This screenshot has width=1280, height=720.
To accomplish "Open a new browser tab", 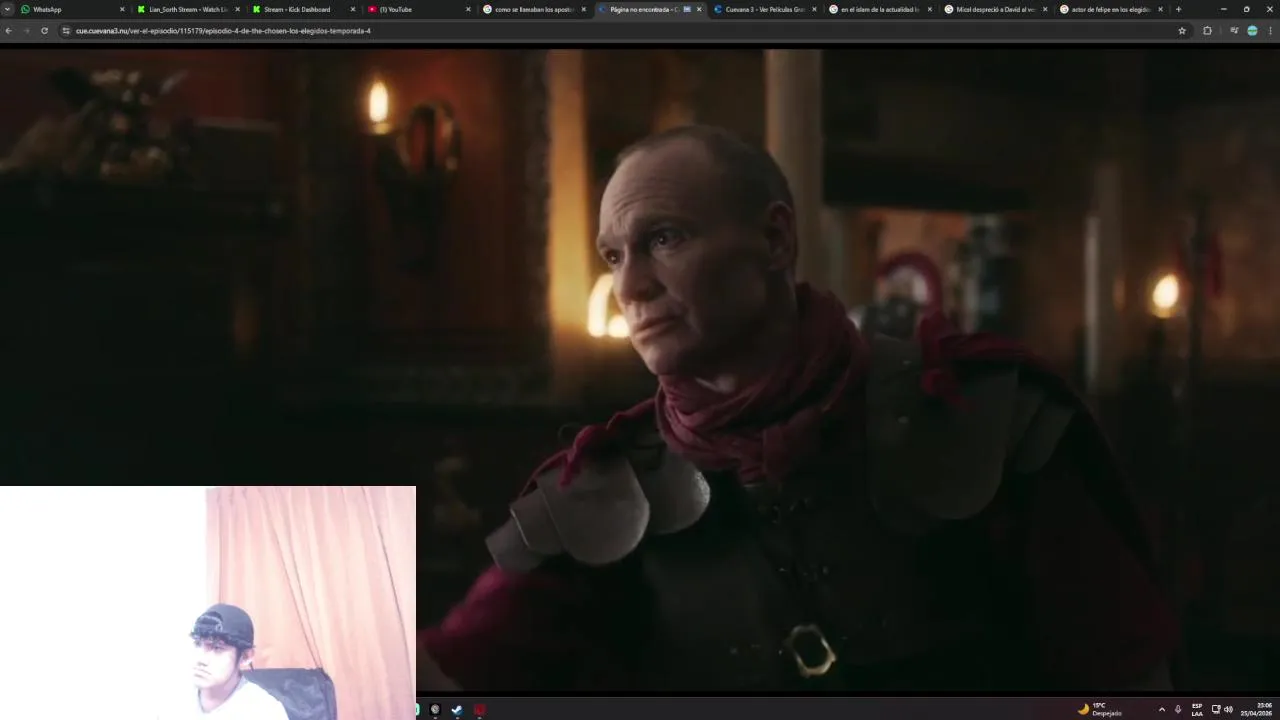I will (1178, 9).
